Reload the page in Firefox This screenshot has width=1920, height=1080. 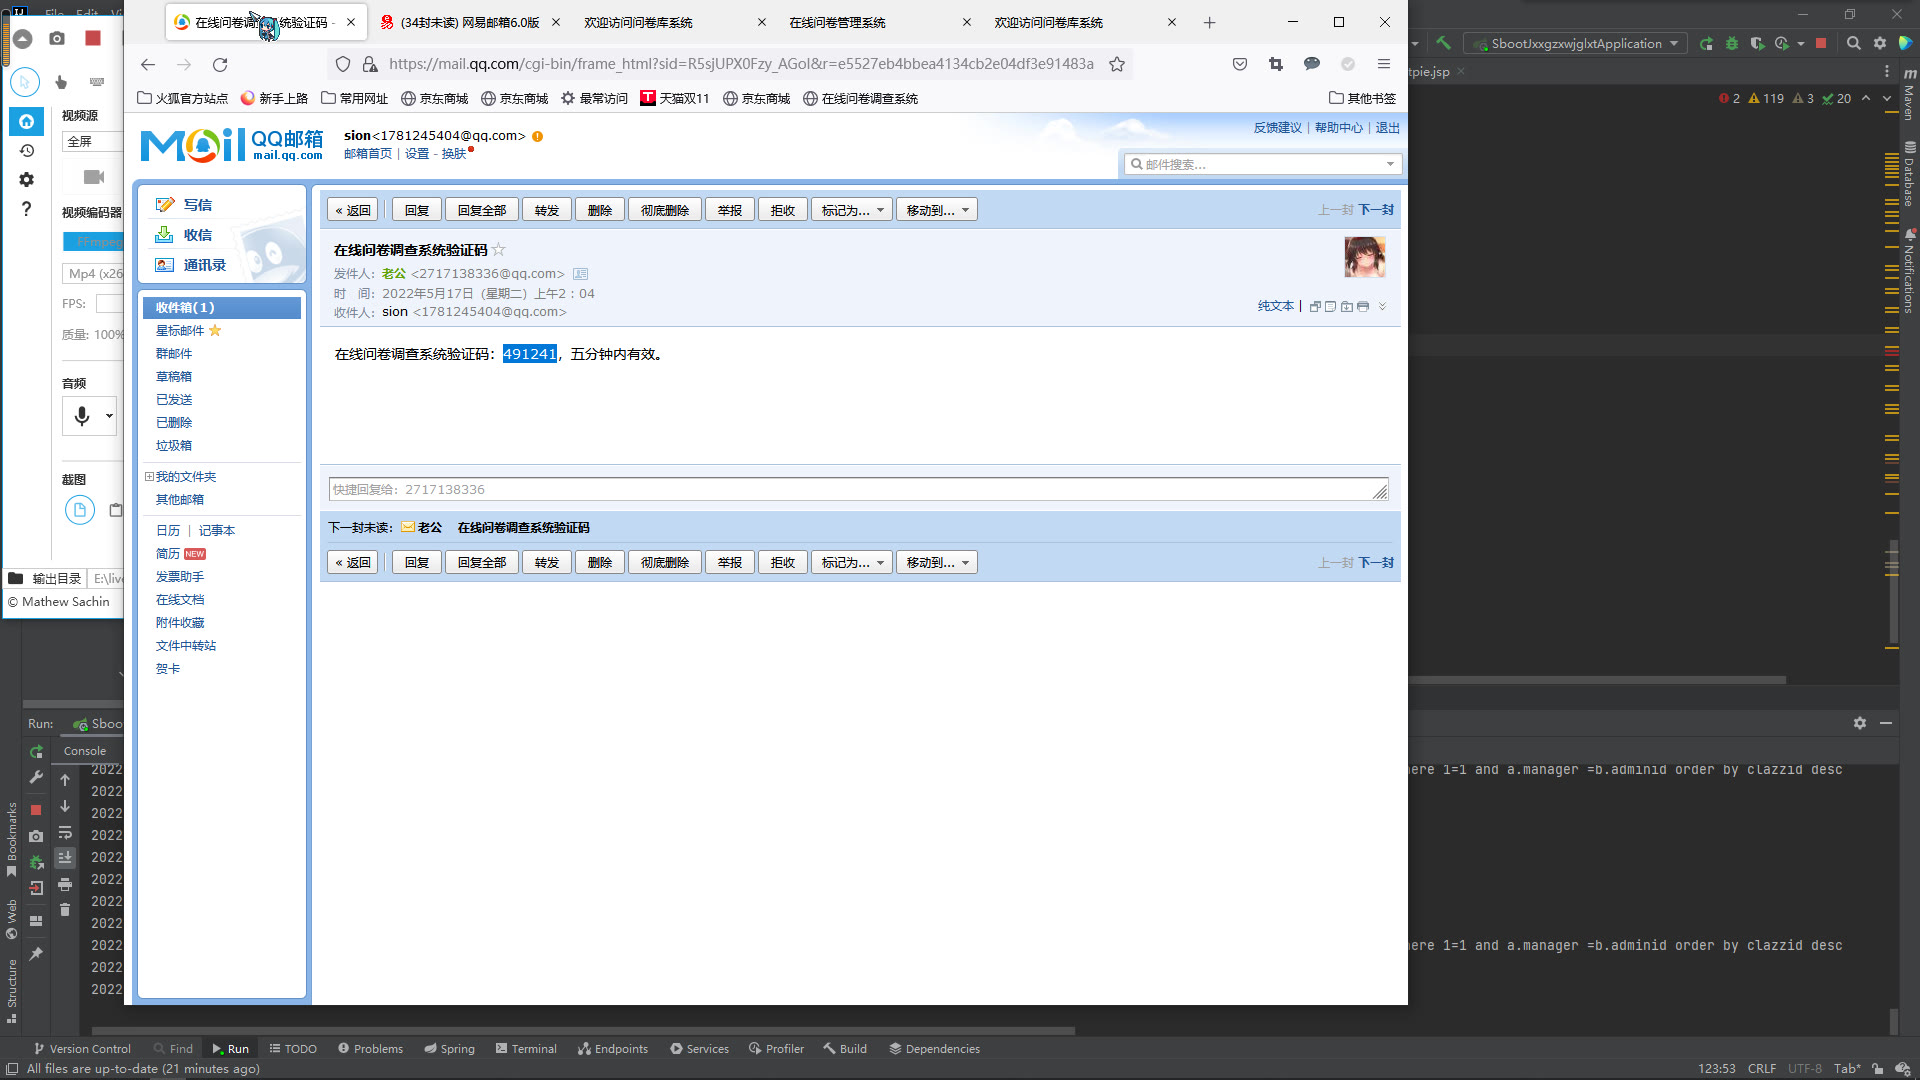[x=220, y=64]
